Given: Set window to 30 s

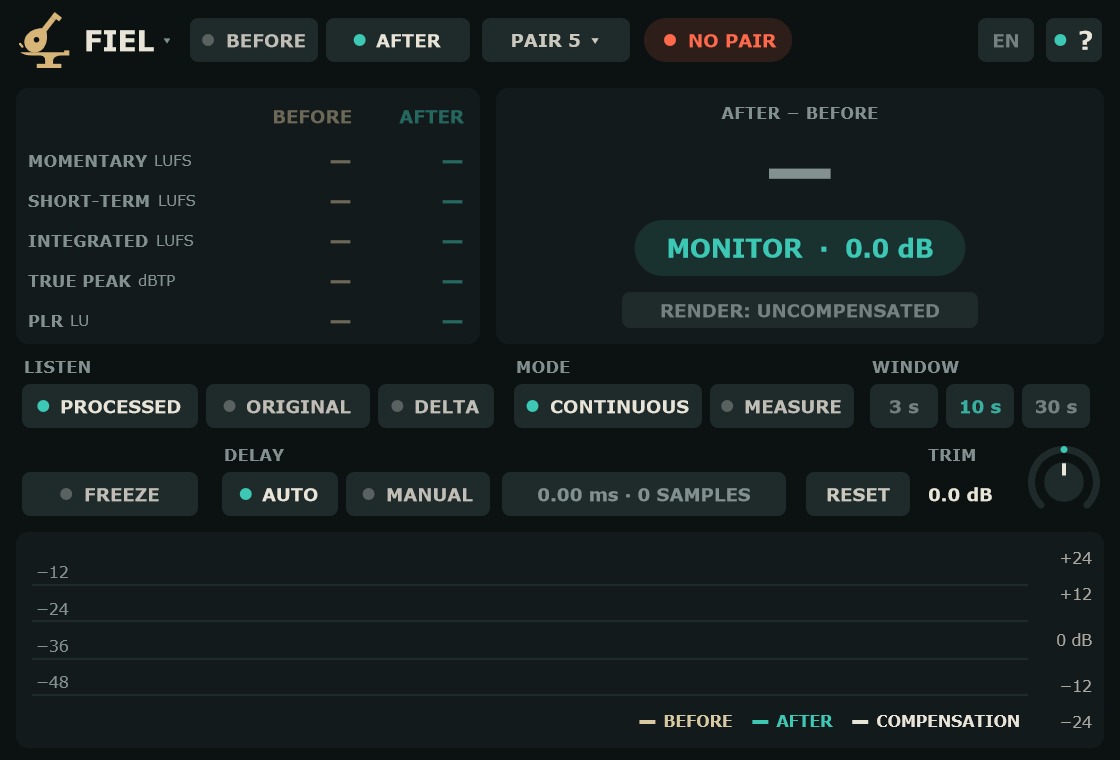Looking at the screenshot, I should pos(1056,406).
